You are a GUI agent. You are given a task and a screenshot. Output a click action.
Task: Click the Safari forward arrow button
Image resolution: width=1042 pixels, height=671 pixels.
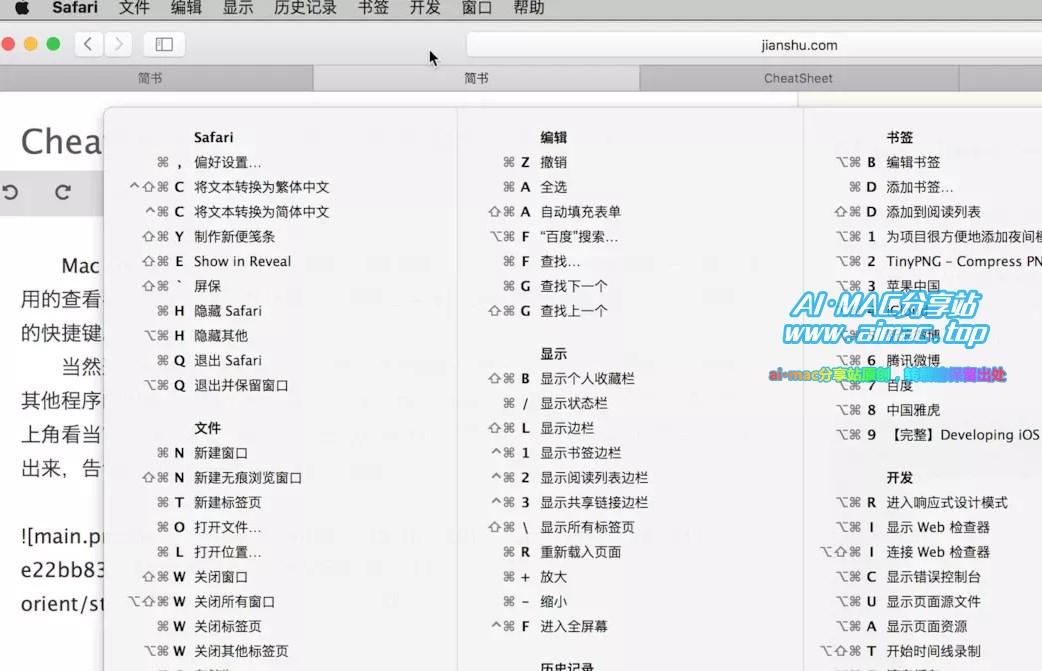(x=118, y=45)
